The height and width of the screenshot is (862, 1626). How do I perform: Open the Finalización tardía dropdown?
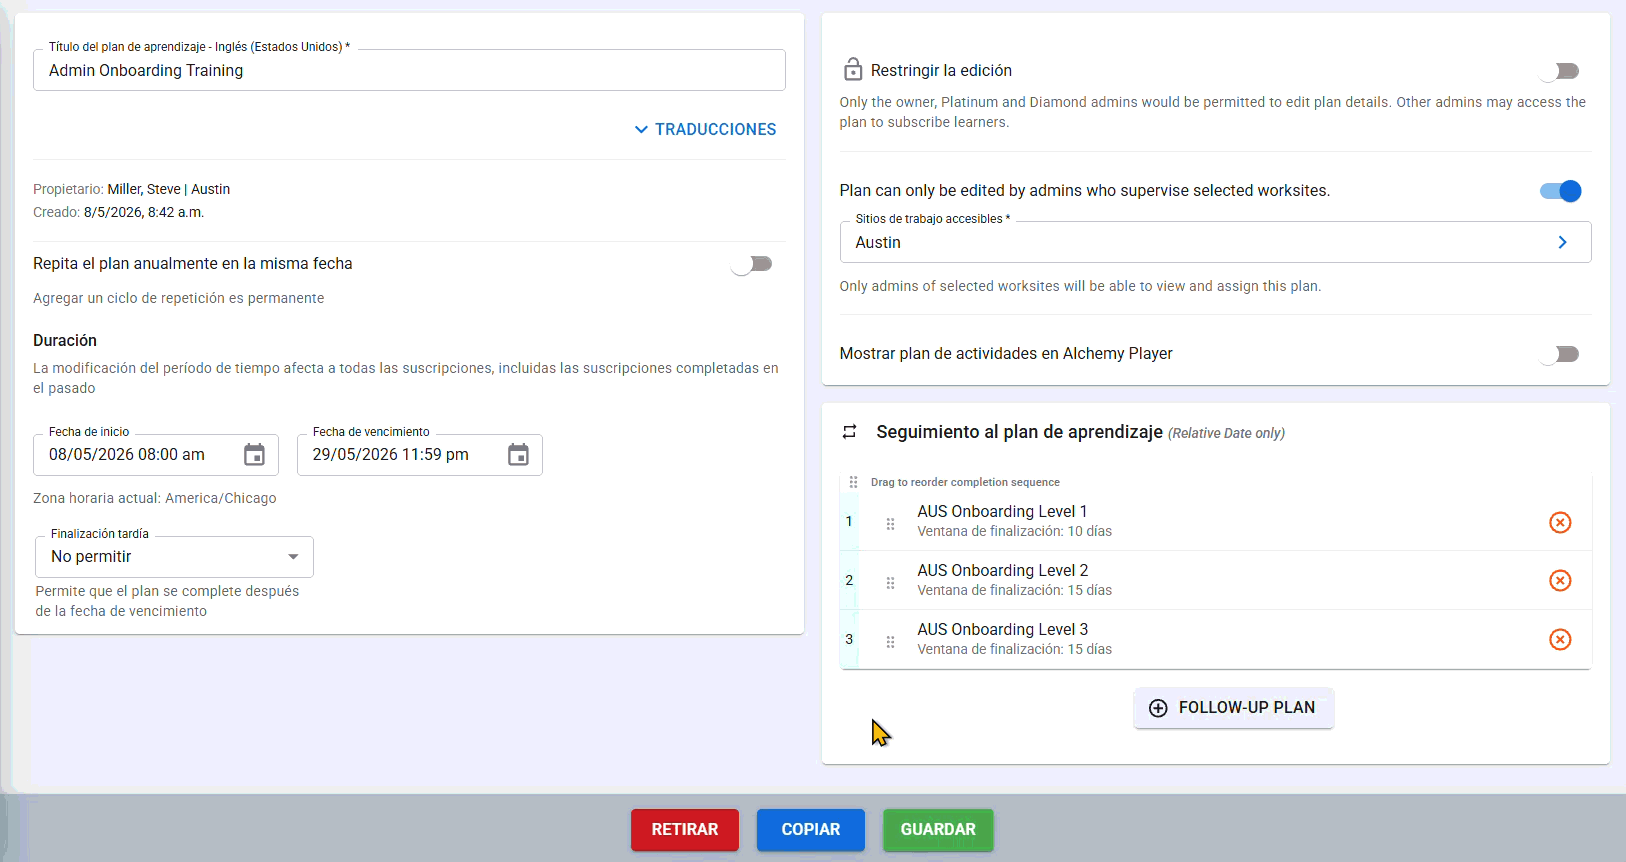click(x=175, y=557)
